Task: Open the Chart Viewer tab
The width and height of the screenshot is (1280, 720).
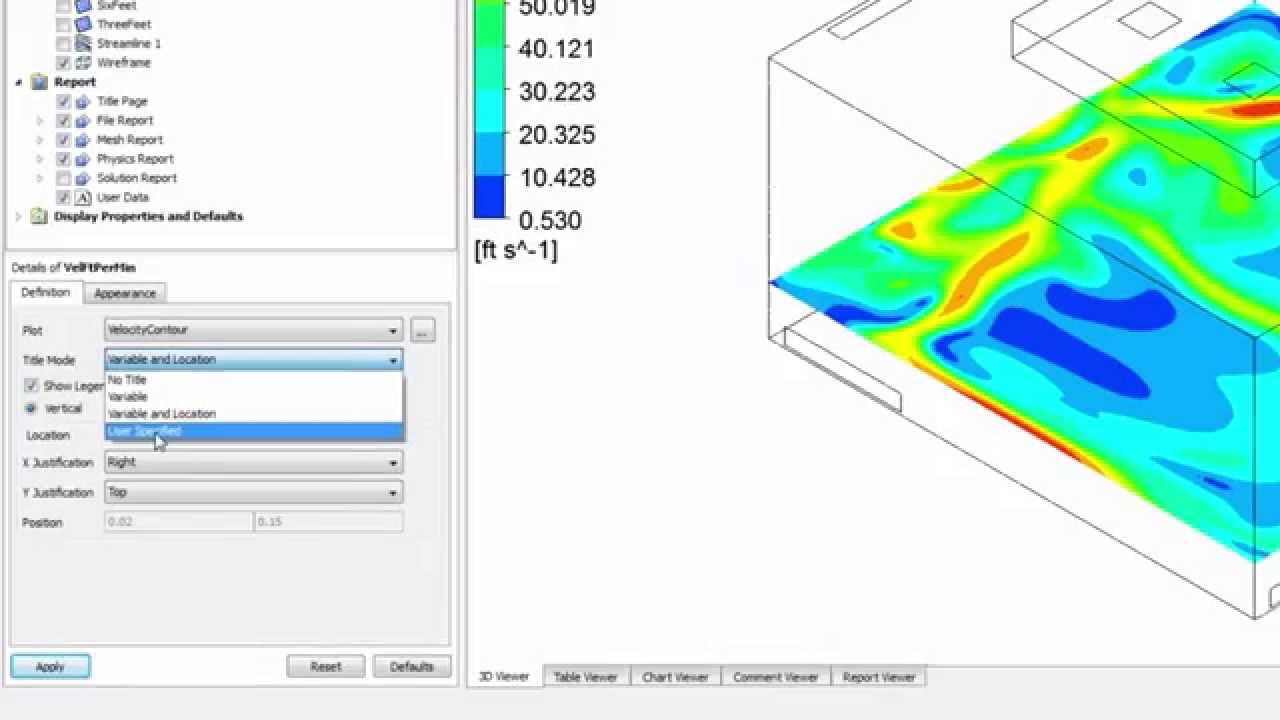Action: coord(675,677)
